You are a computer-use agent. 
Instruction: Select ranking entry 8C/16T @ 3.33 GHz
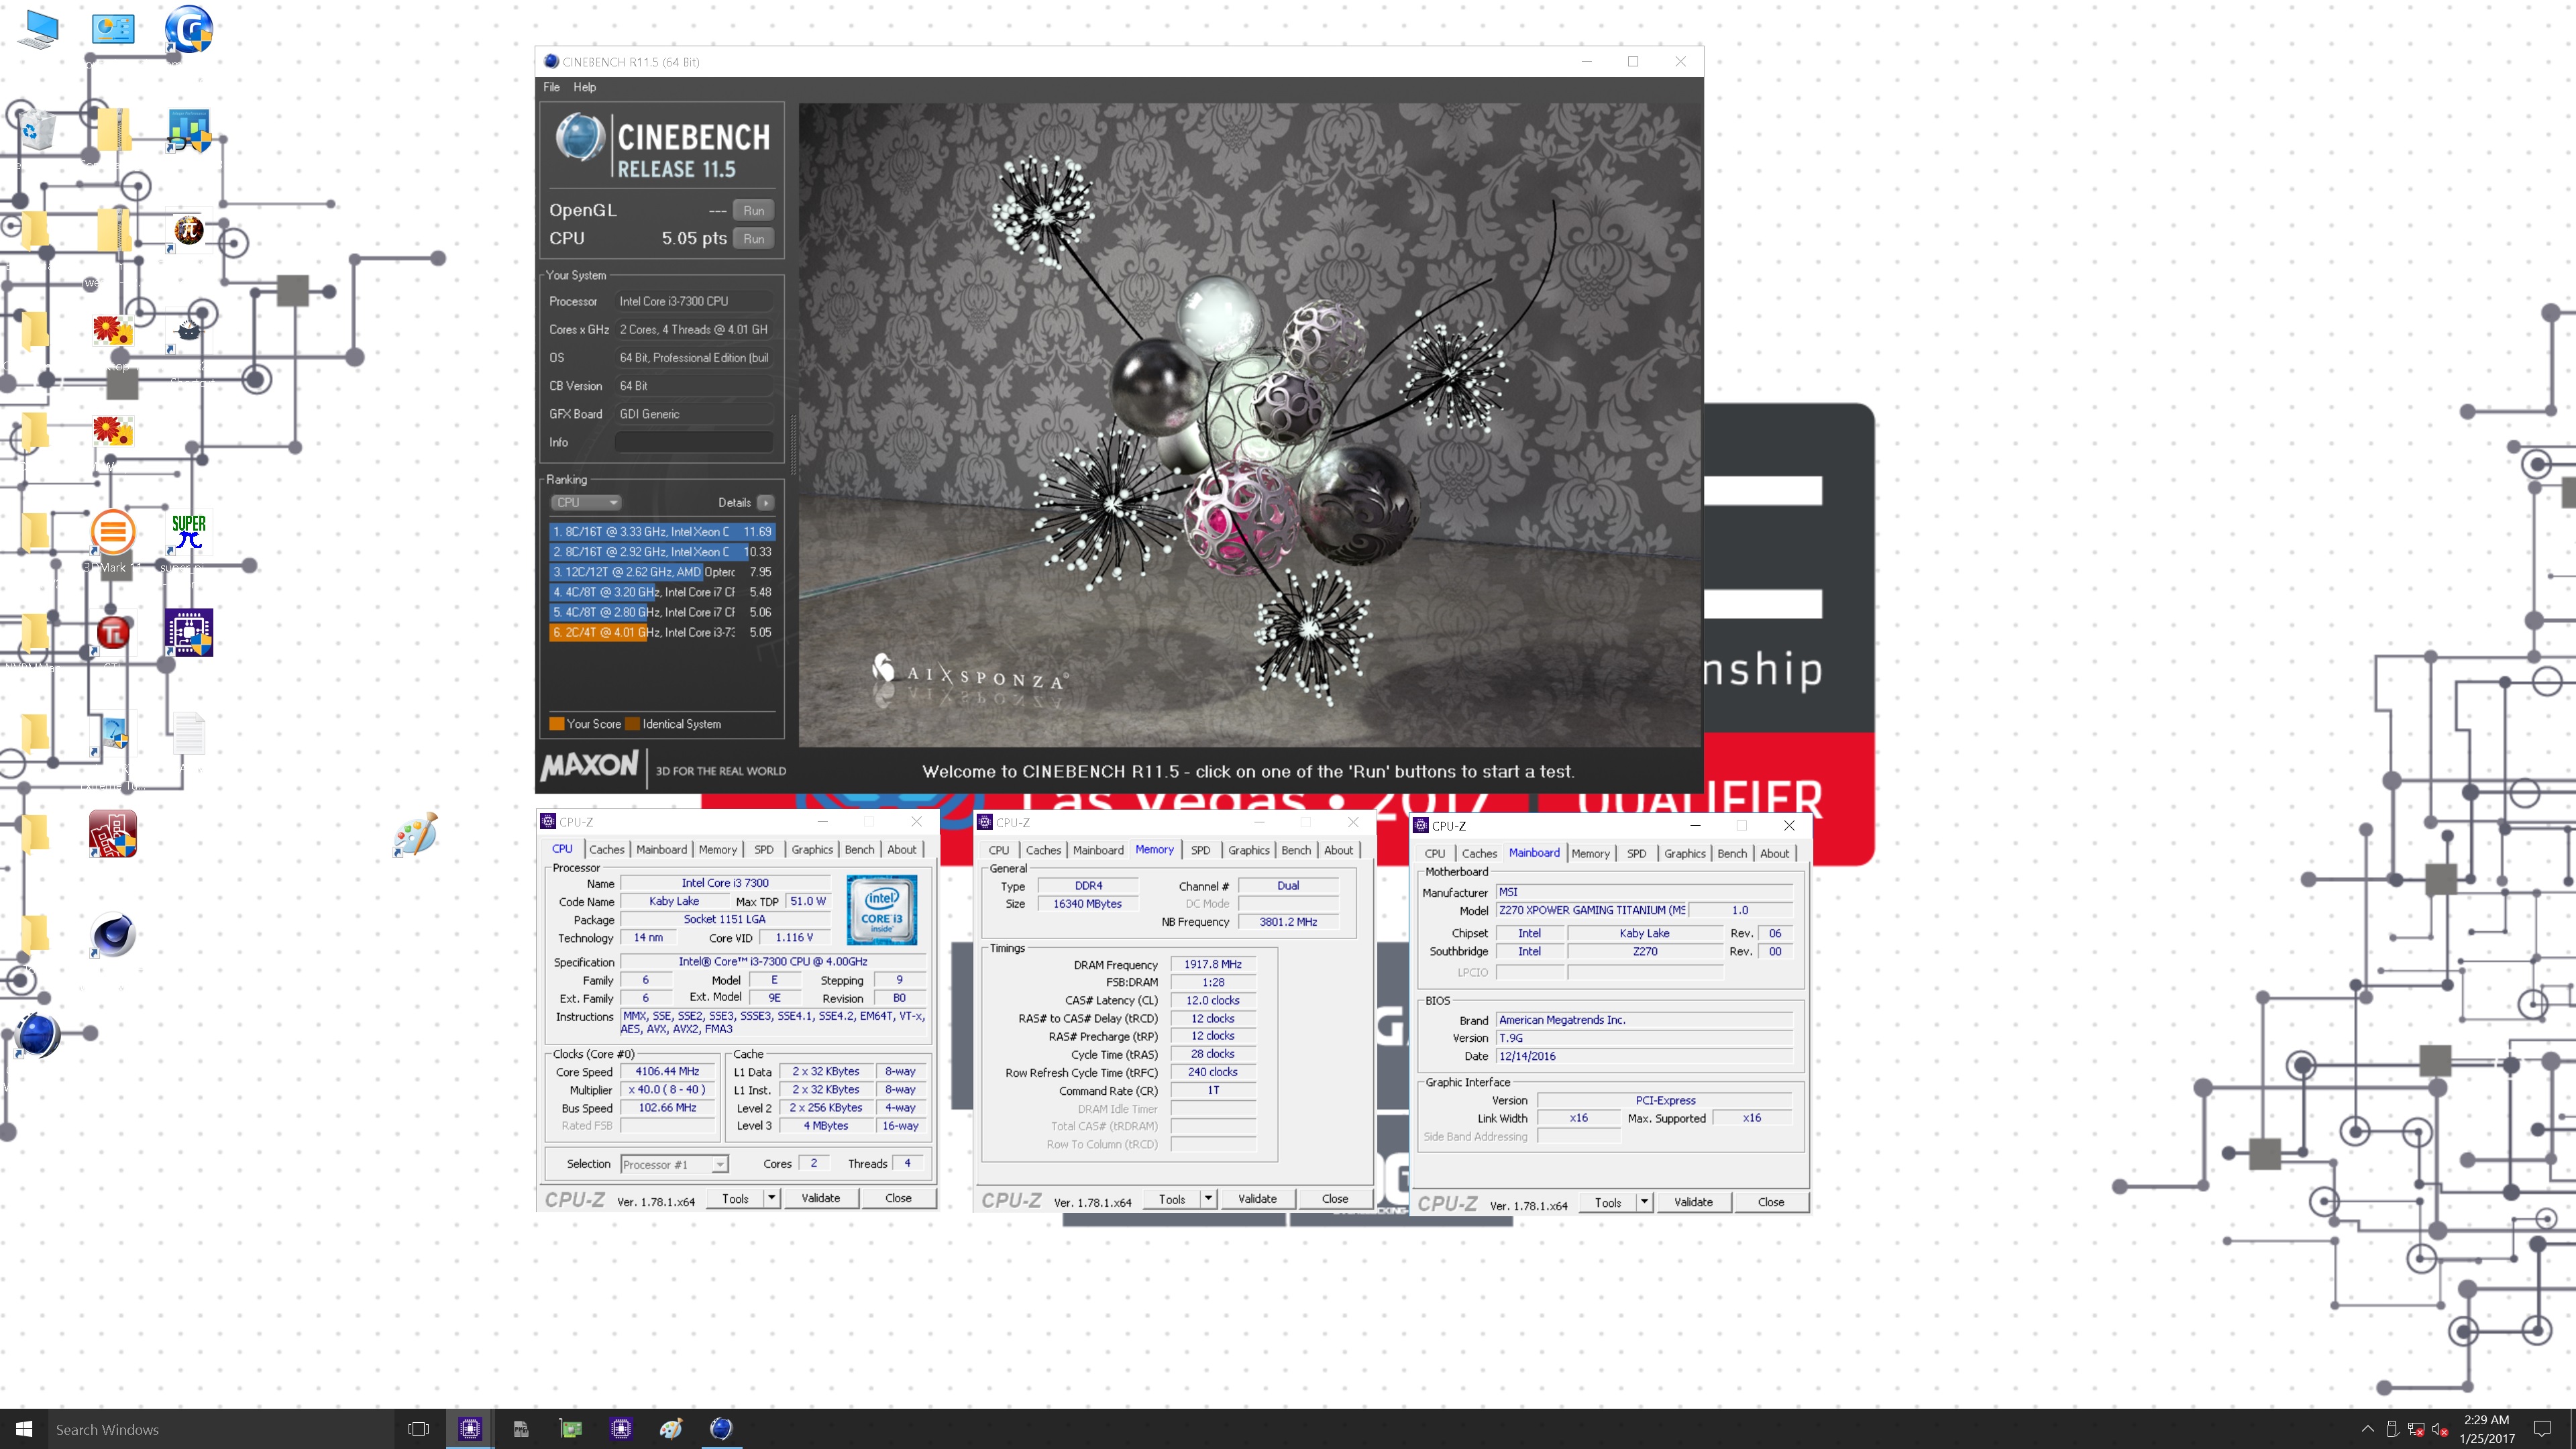pyautogui.click(x=662, y=531)
